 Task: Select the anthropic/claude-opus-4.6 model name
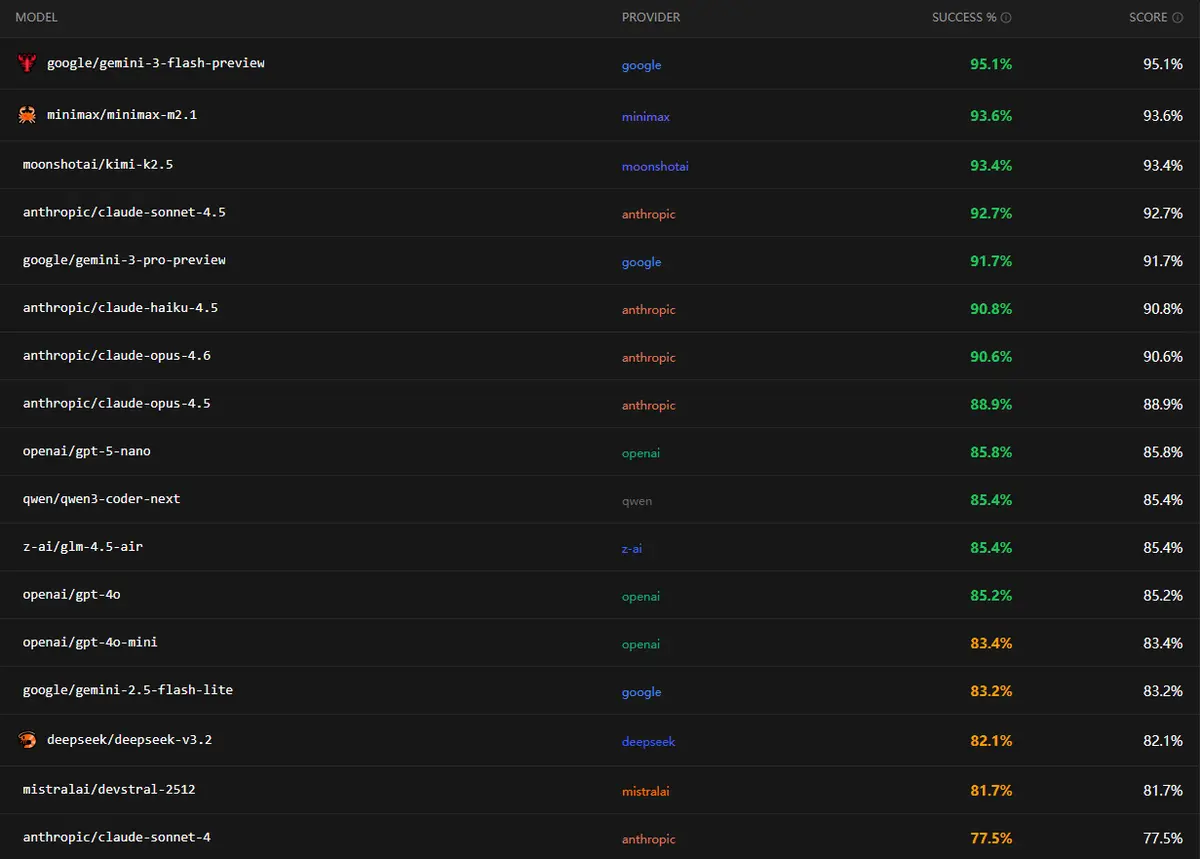pyautogui.click(x=117, y=356)
